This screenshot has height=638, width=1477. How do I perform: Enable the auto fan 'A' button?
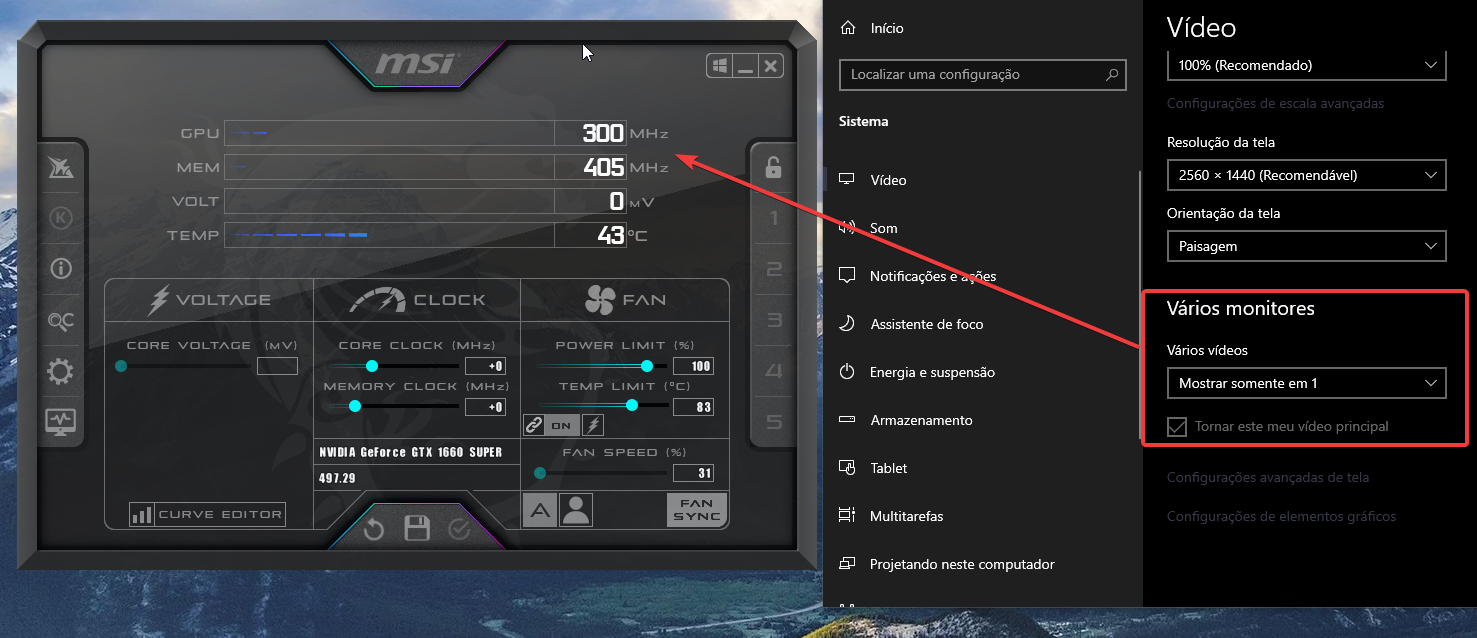[540, 511]
